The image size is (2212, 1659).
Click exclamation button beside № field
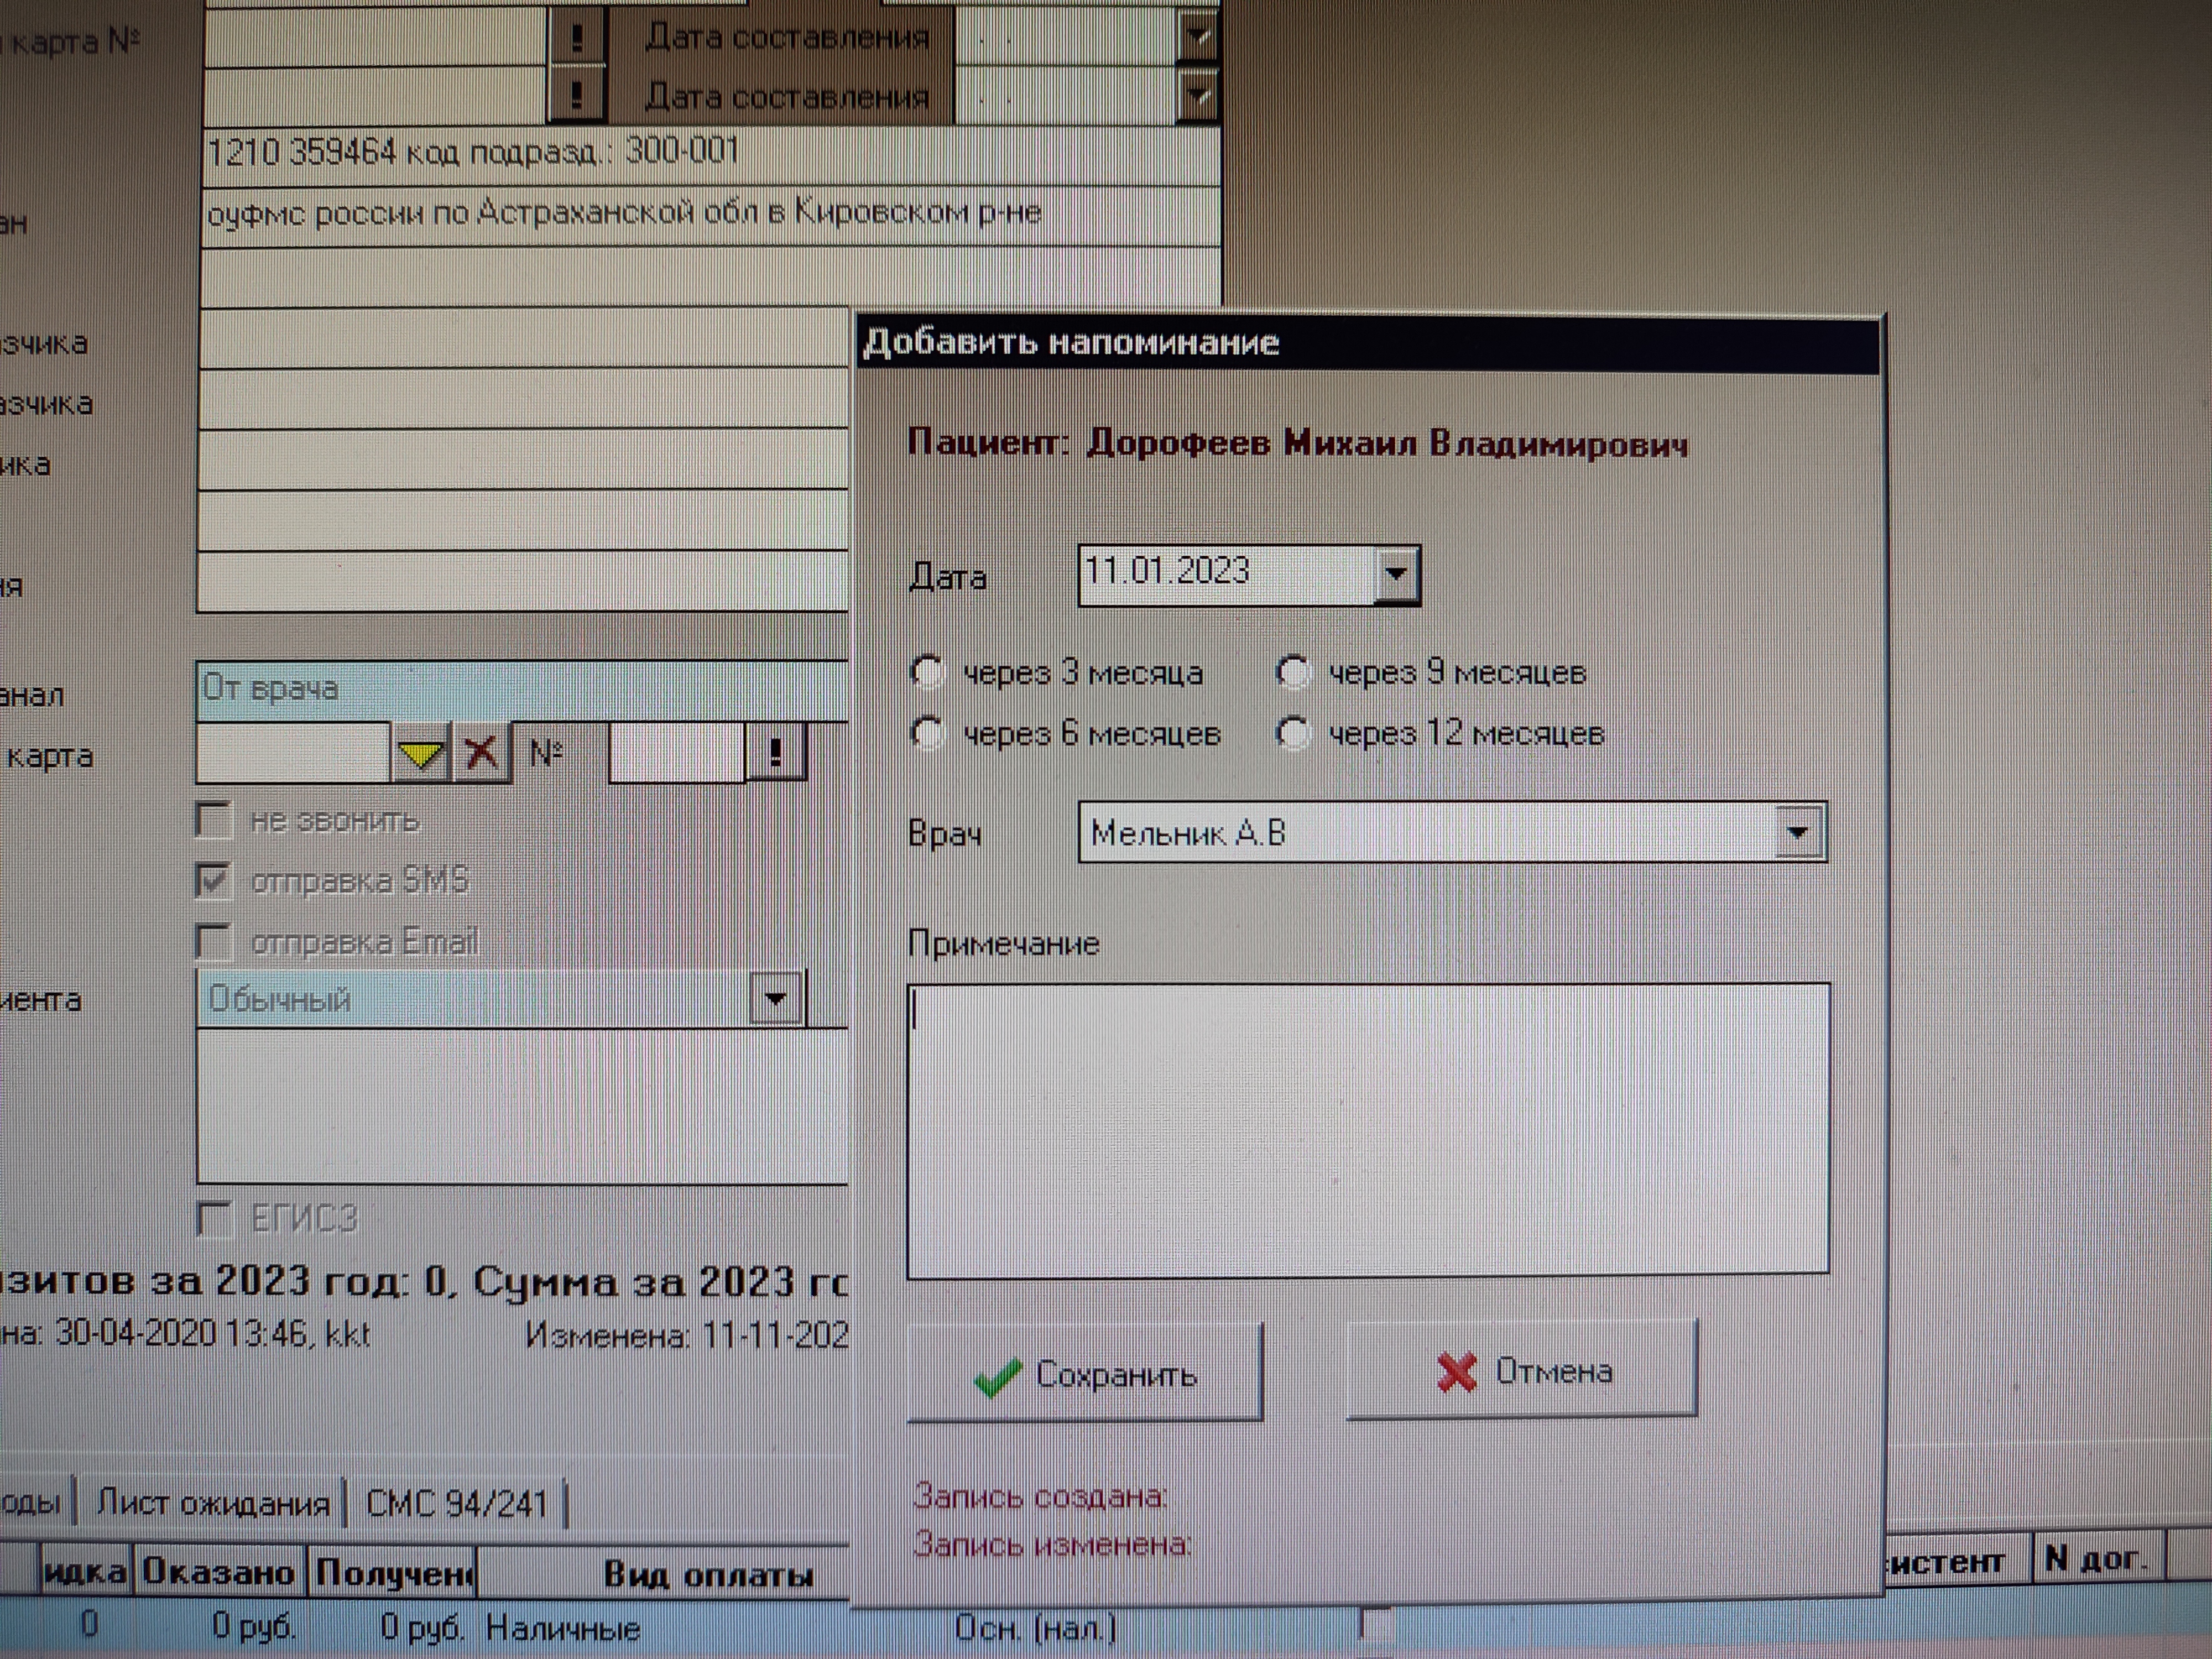[776, 752]
